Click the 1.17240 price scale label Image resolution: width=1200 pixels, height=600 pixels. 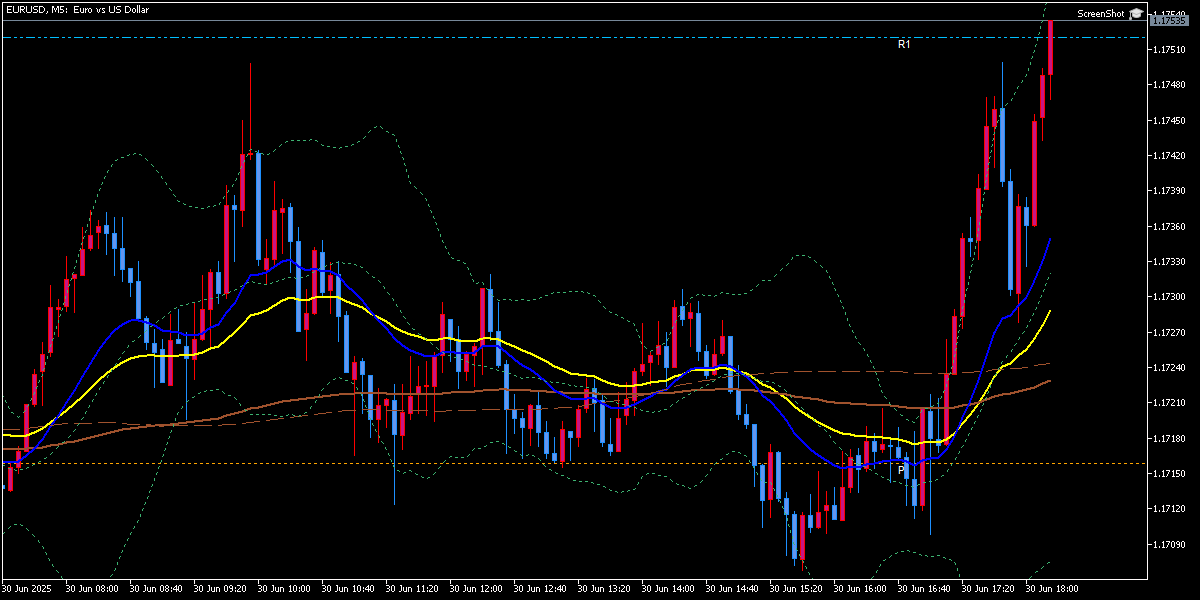(1168, 368)
